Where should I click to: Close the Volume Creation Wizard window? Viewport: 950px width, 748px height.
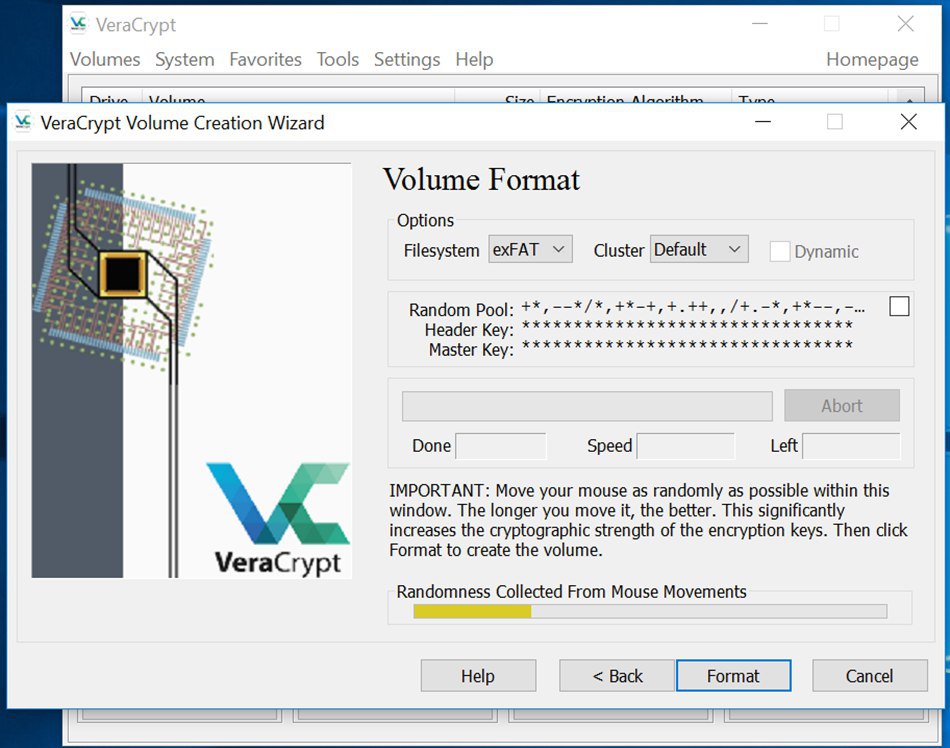pyautogui.click(x=908, y=123)
